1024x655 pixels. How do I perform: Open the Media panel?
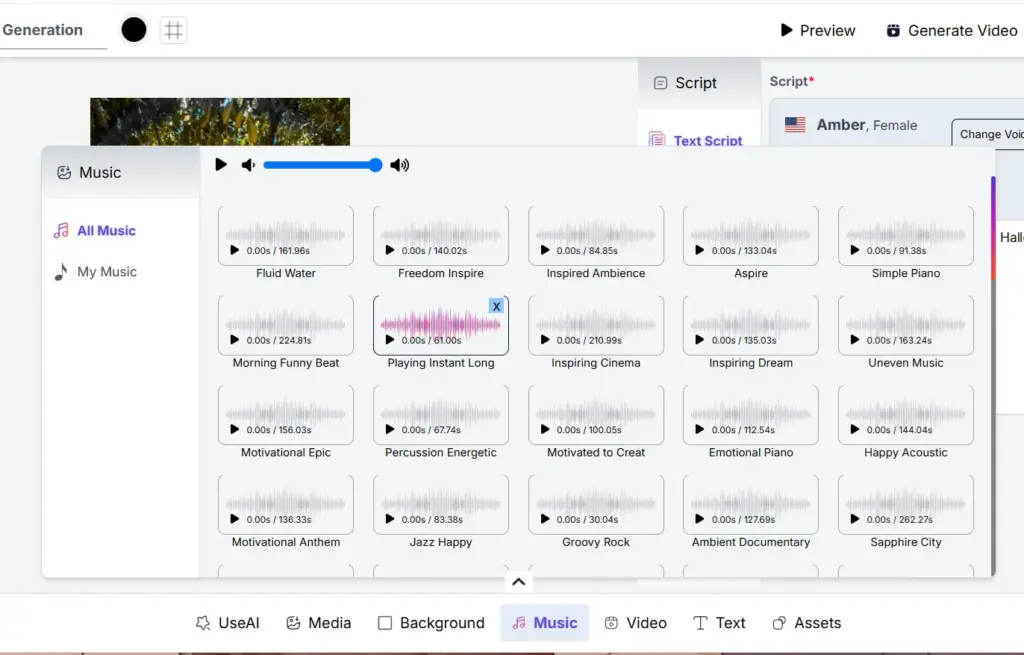tap(318, 622)
